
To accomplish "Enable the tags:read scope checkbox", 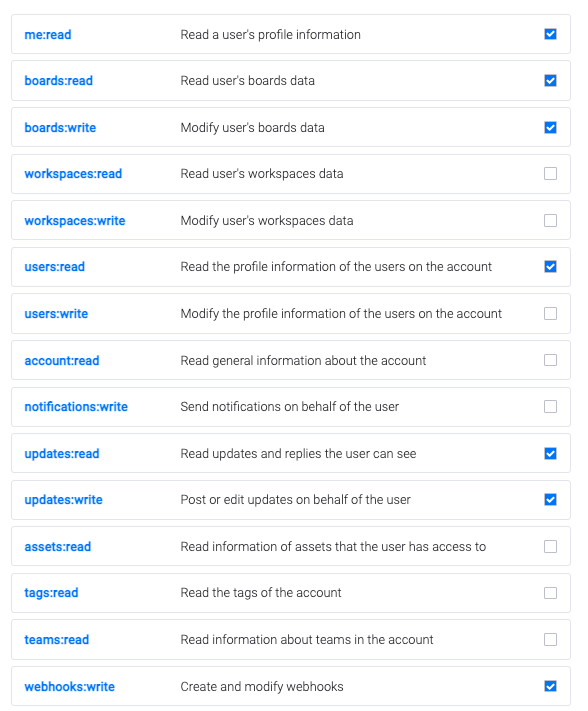I will pyautogui.click(x=550, y=593).
